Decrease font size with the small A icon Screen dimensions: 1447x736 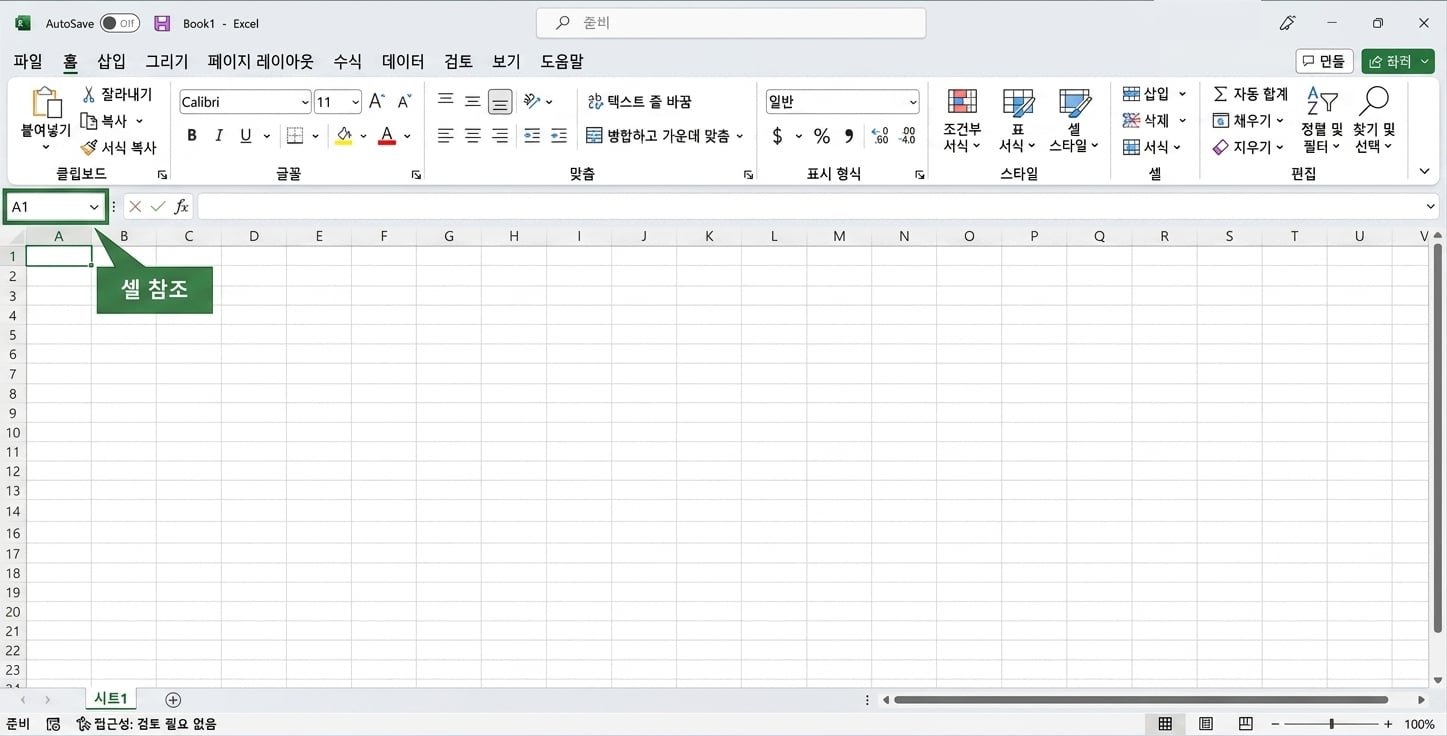[x=404, y=101]
